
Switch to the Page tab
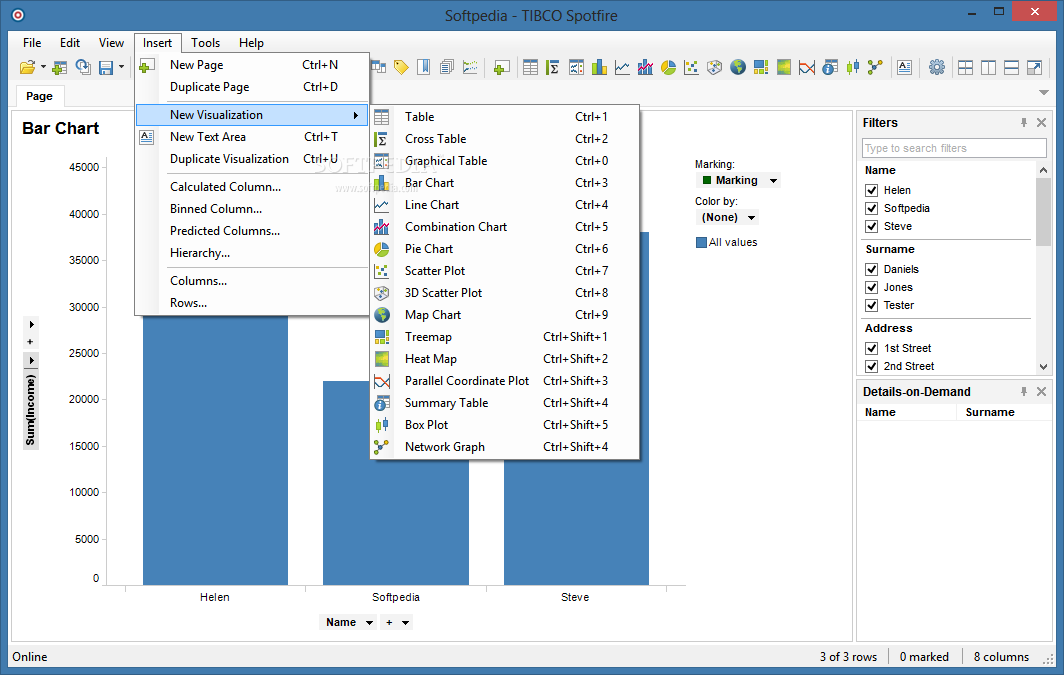(39, 96)
